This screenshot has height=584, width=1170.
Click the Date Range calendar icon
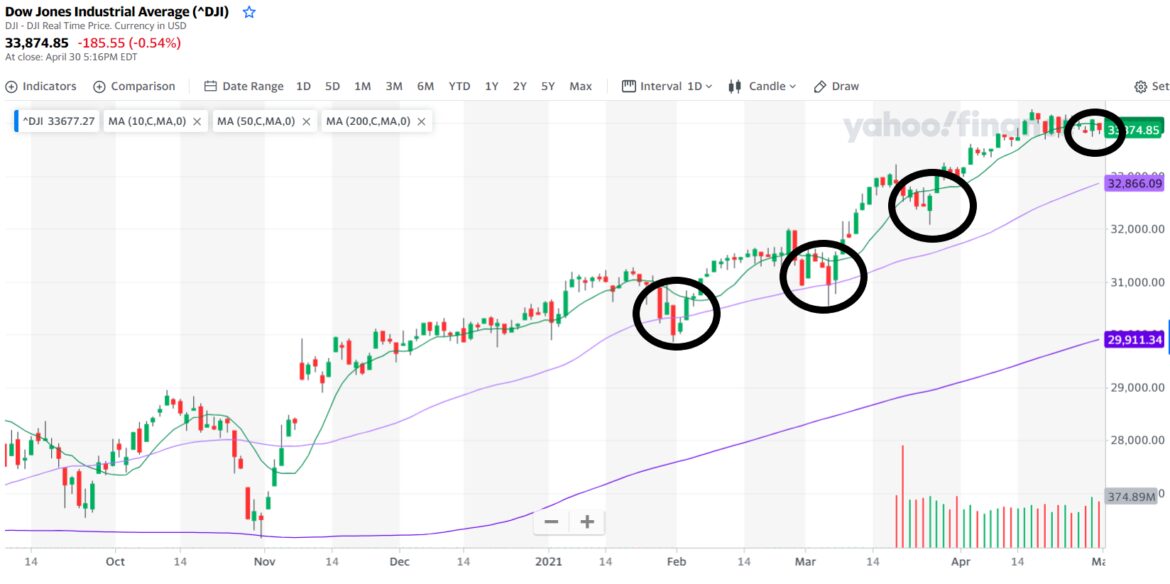click(212, 86)
